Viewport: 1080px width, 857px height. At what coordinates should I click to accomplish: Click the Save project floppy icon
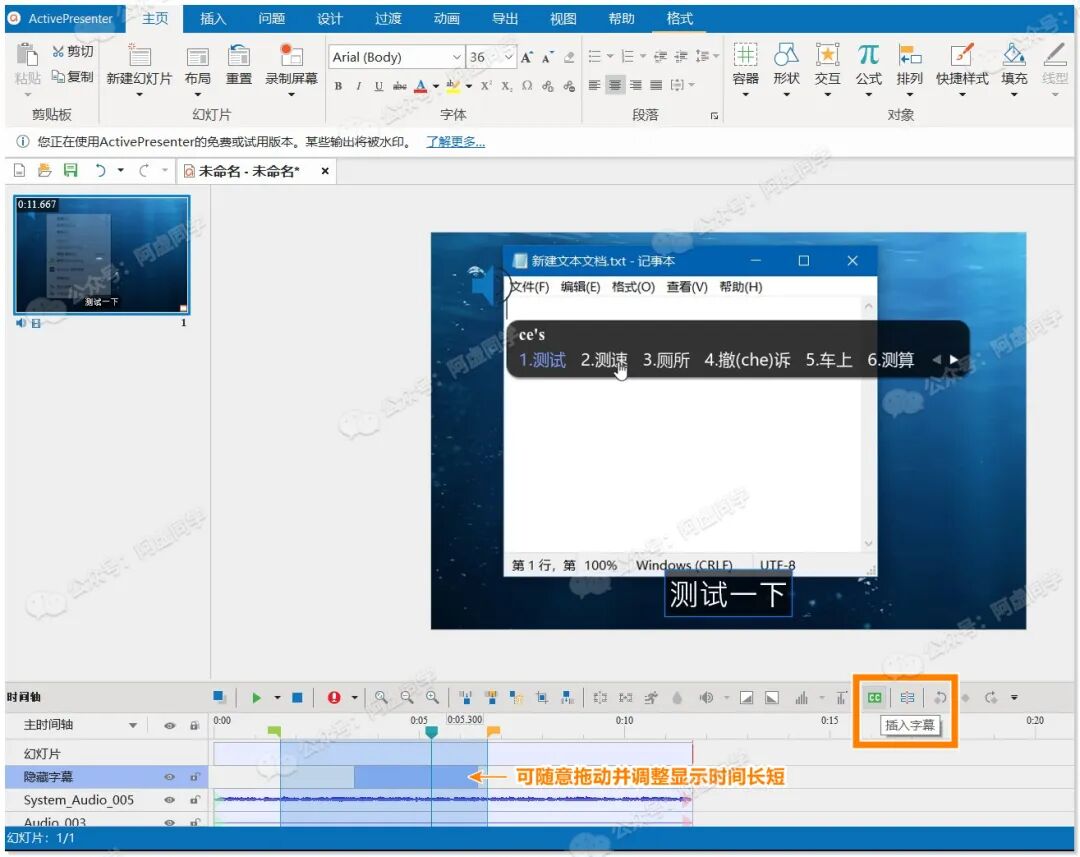coord(70,170)
